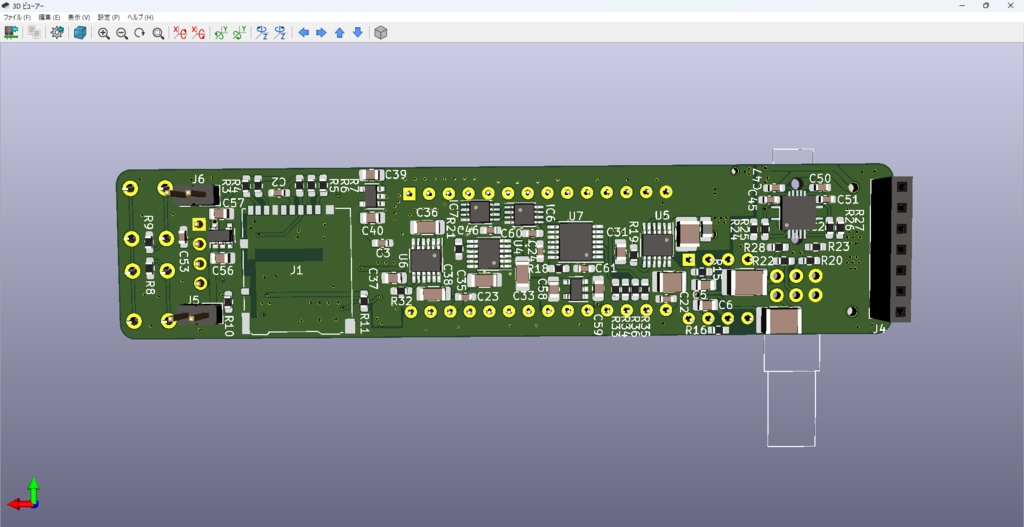Click the C36 capacitor label
This screenshot has height=527, width=1024.
[427, 213]
